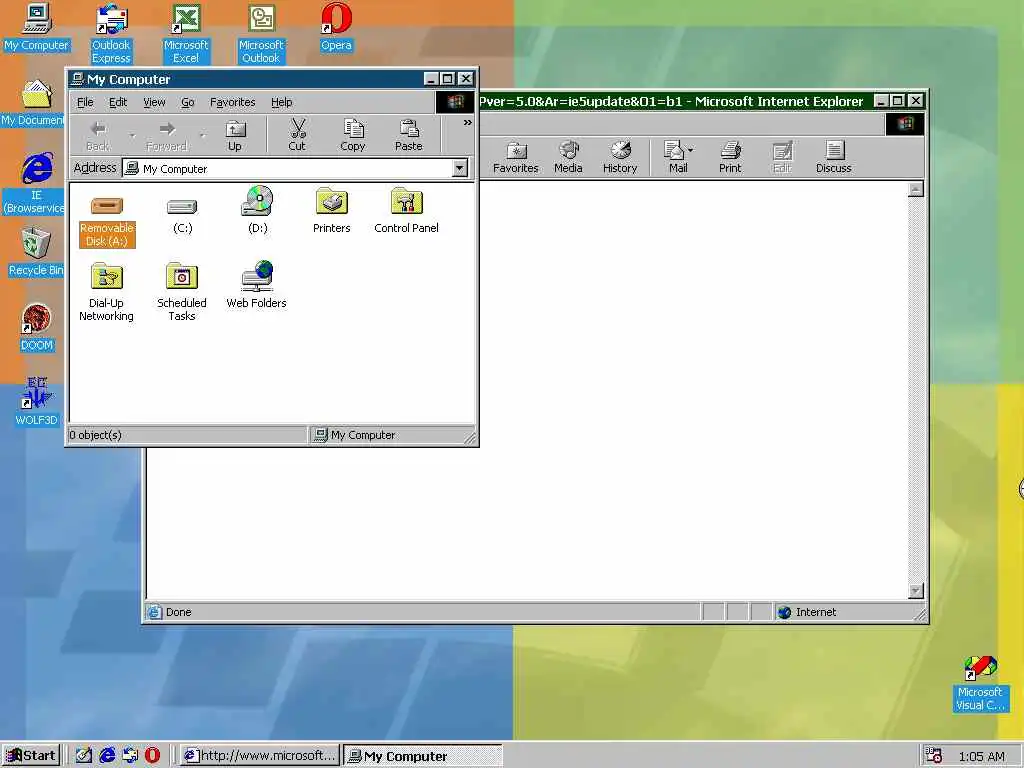
Task: Select the (C:) hard drive icon
Action: tap(182, 216)
